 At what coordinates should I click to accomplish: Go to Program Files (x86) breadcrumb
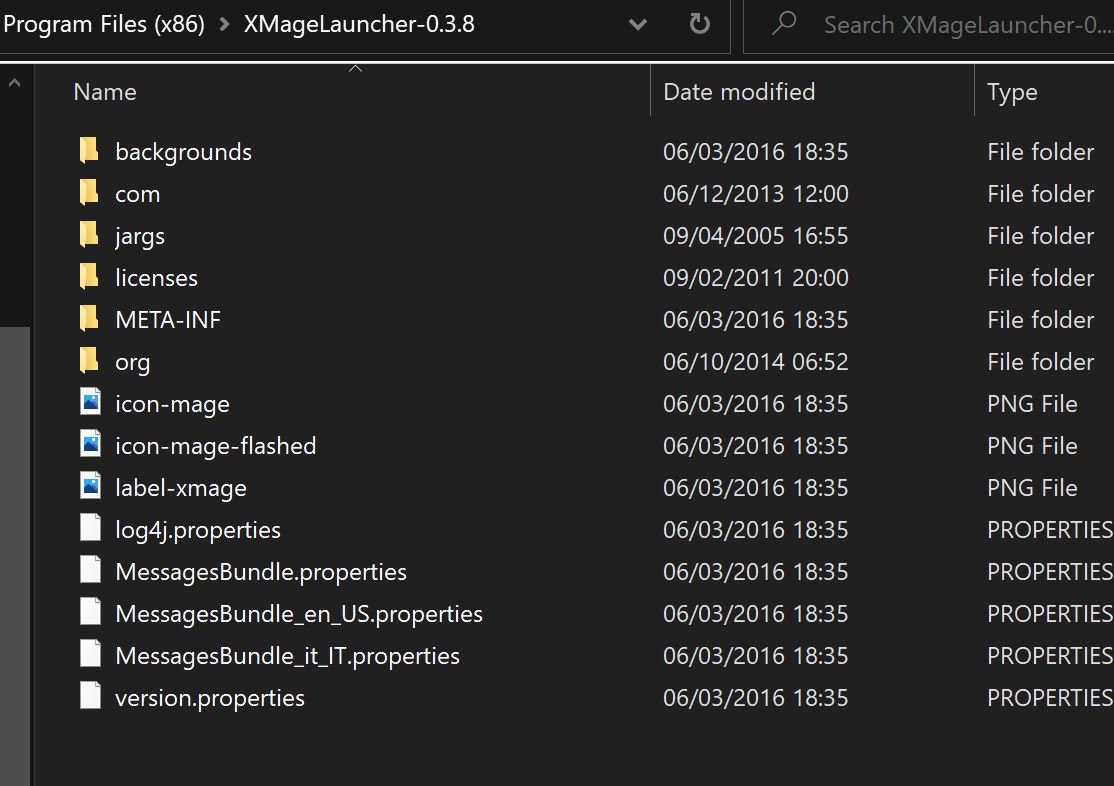[104, 25]
